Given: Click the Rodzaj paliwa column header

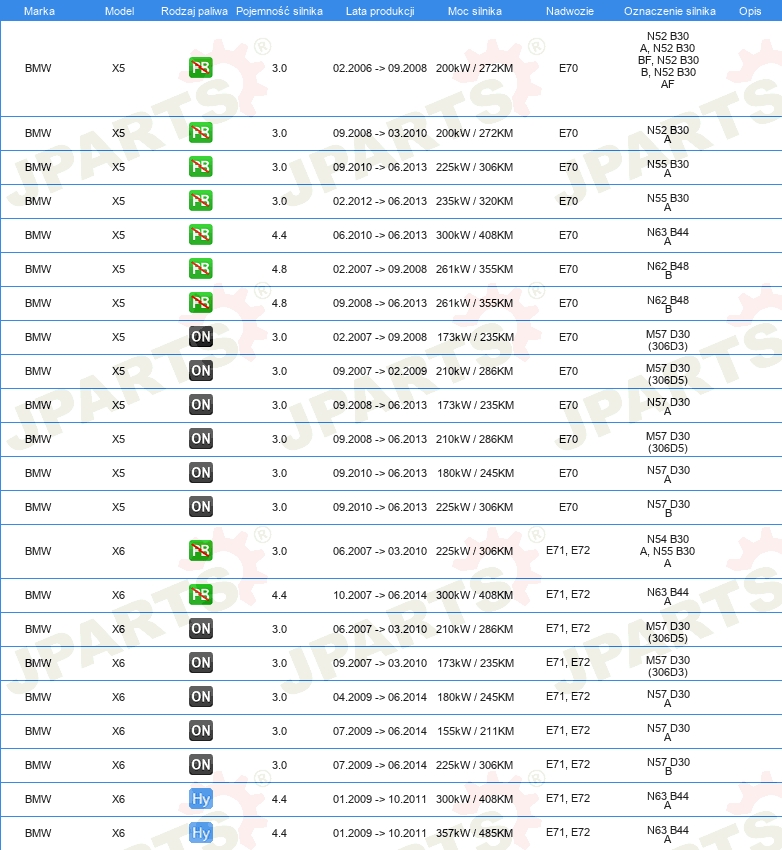Looking at the screenshot, I should 194,11.
